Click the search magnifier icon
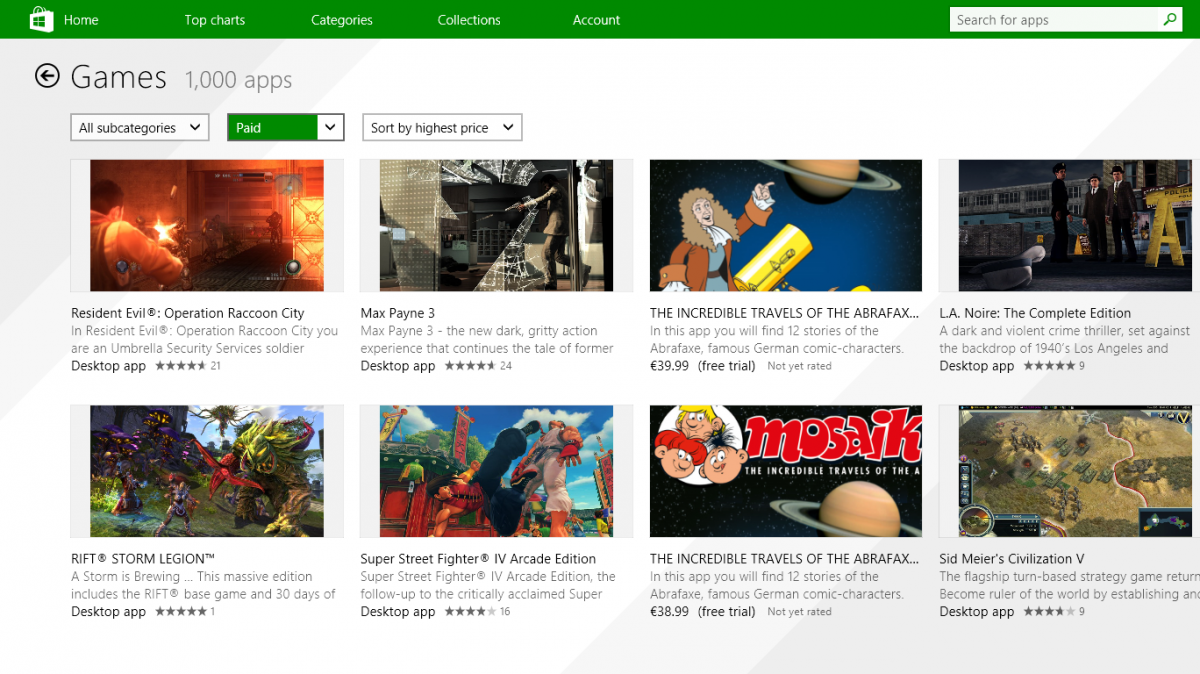The image size is (1200, 674). tap(1170, 19)
